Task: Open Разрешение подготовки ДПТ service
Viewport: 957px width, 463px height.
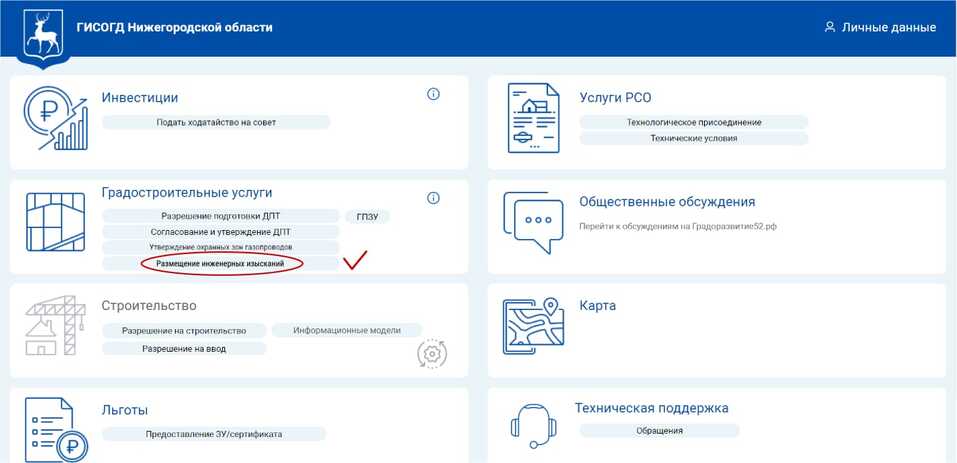Action: [x=221, y=216]
